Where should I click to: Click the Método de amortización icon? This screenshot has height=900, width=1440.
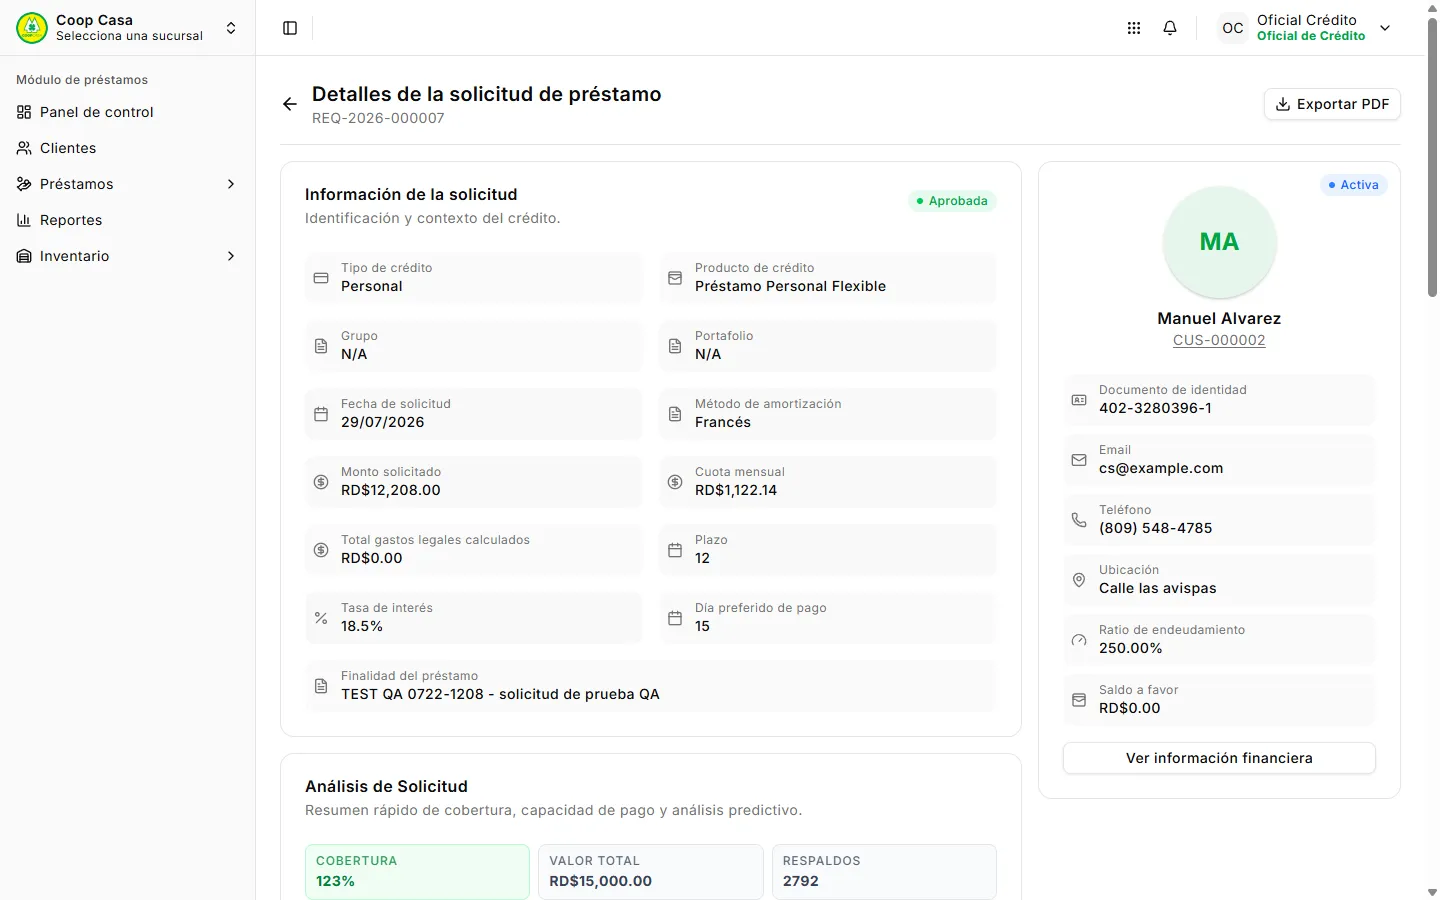click(x=675, y=414)
